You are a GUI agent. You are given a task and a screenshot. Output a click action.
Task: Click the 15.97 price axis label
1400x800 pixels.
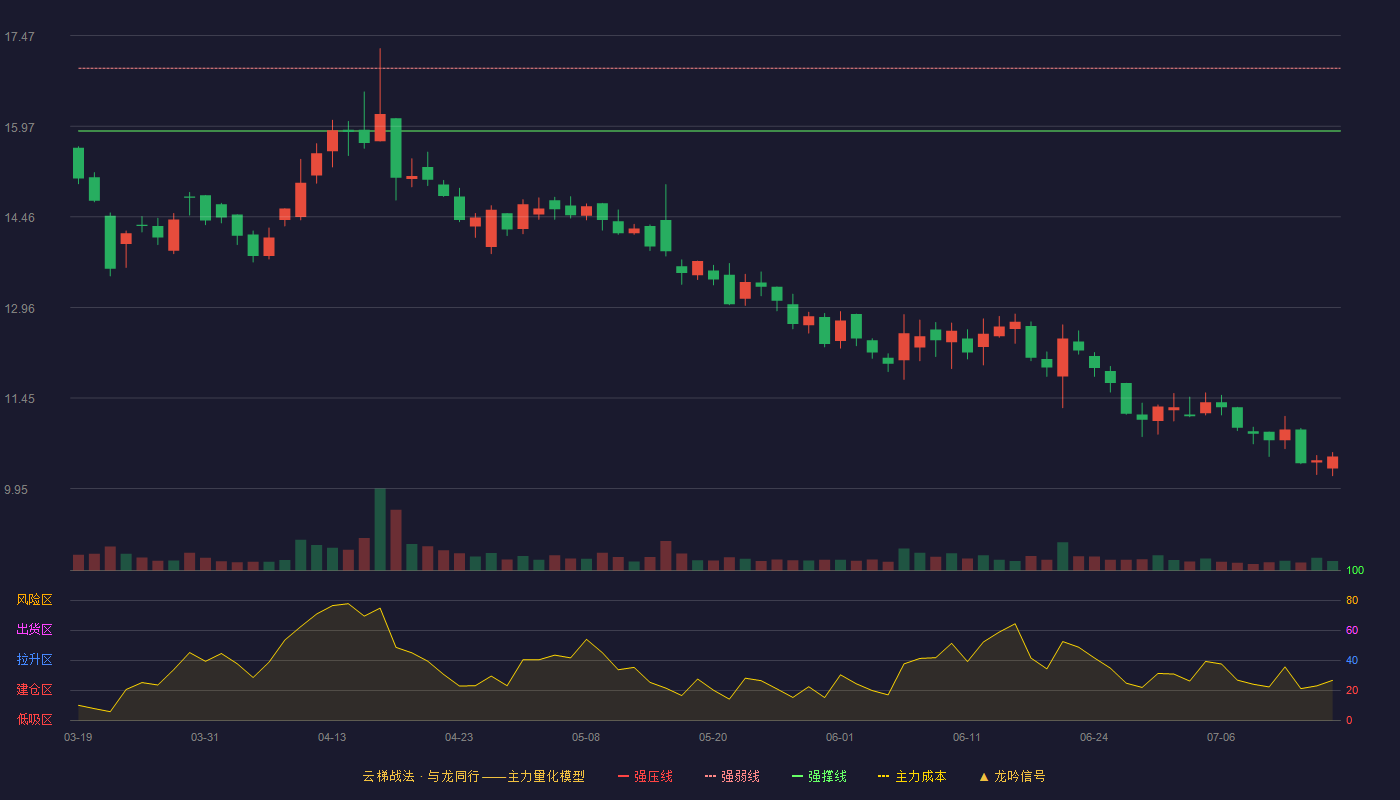tap(19, 128)
